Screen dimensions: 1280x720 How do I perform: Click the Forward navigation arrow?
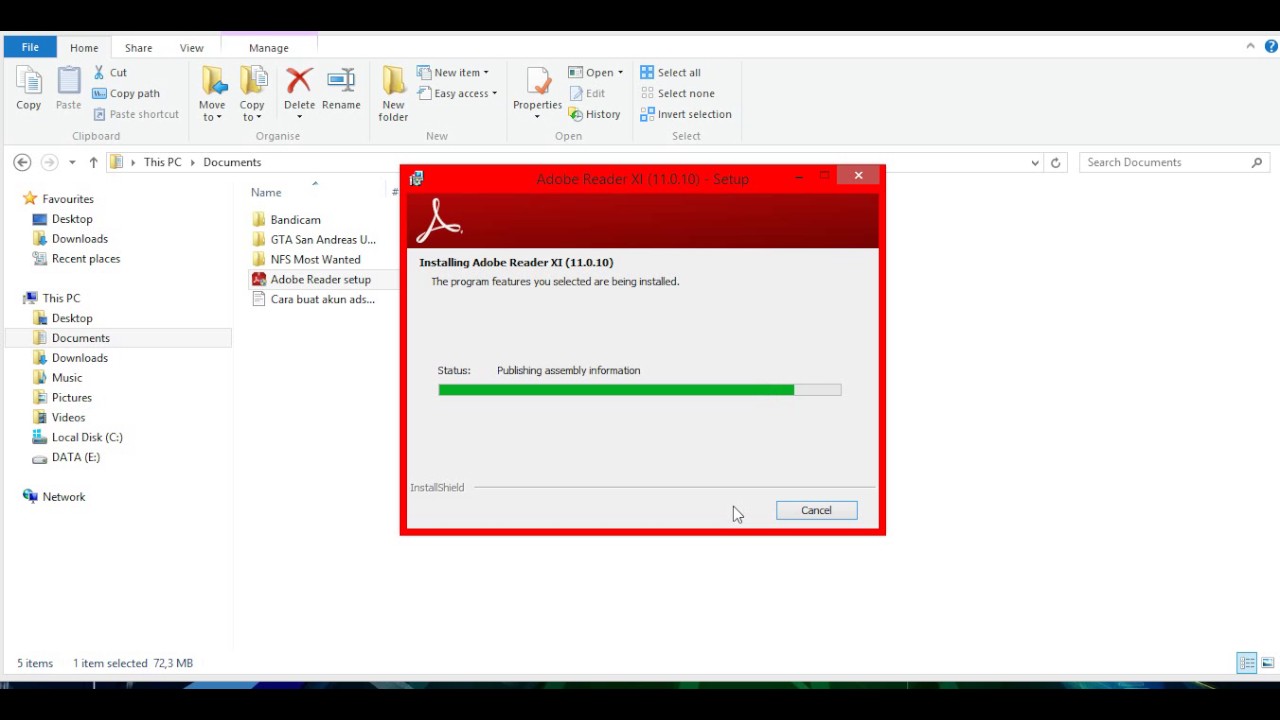[48, 162]
